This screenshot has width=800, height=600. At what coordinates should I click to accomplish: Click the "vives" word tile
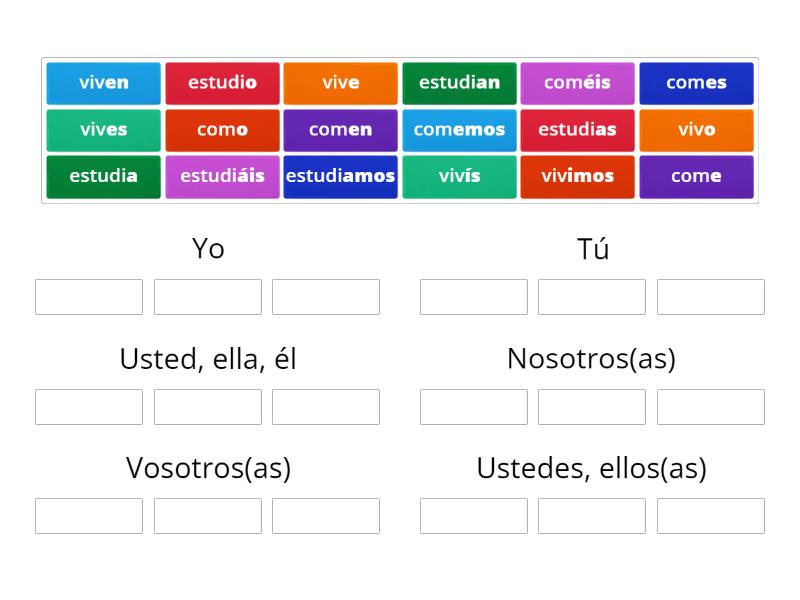click(x=103, y=130)
